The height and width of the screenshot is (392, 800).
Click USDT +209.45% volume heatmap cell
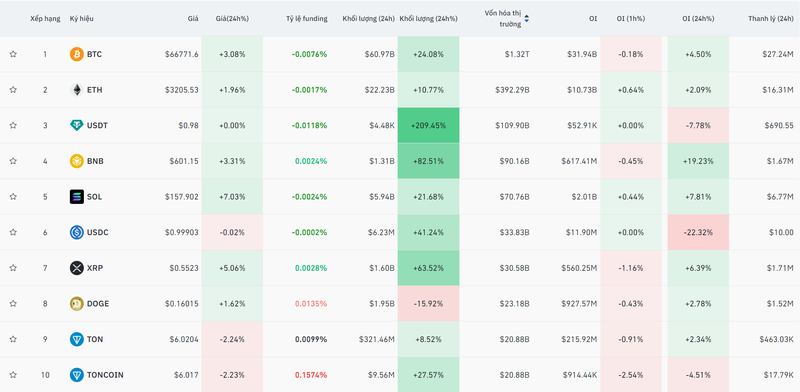(x=429, y=126)
